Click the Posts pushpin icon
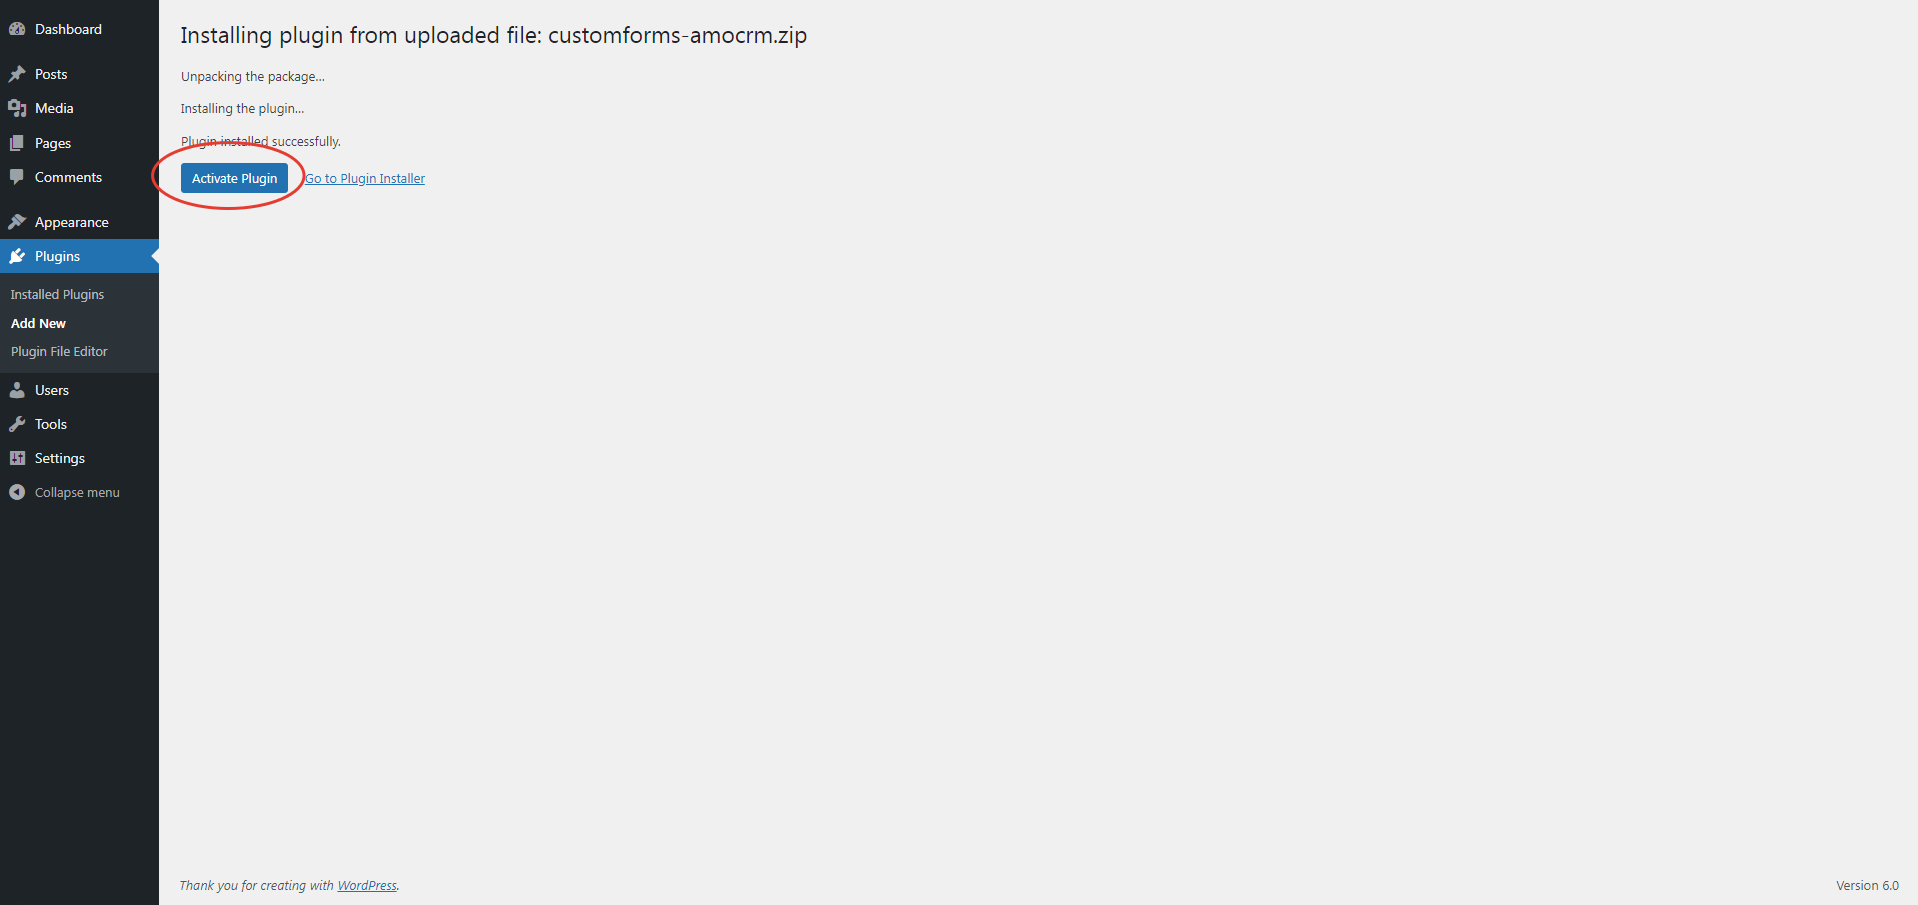 [x=17, y=74]
